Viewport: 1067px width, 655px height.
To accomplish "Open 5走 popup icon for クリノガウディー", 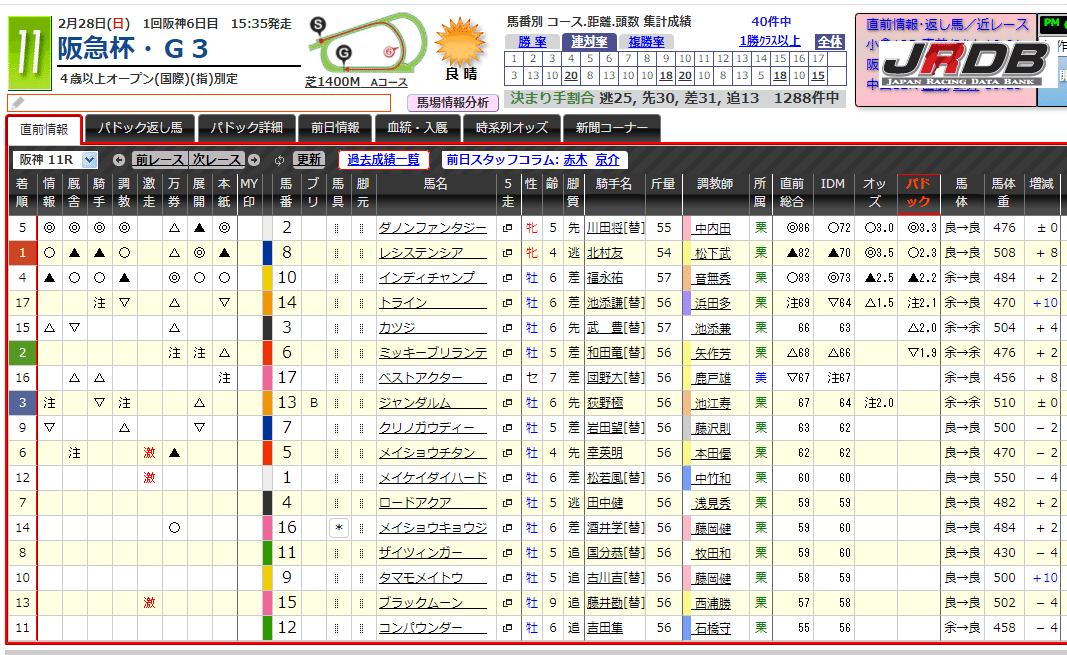I will tap(507, 429).
